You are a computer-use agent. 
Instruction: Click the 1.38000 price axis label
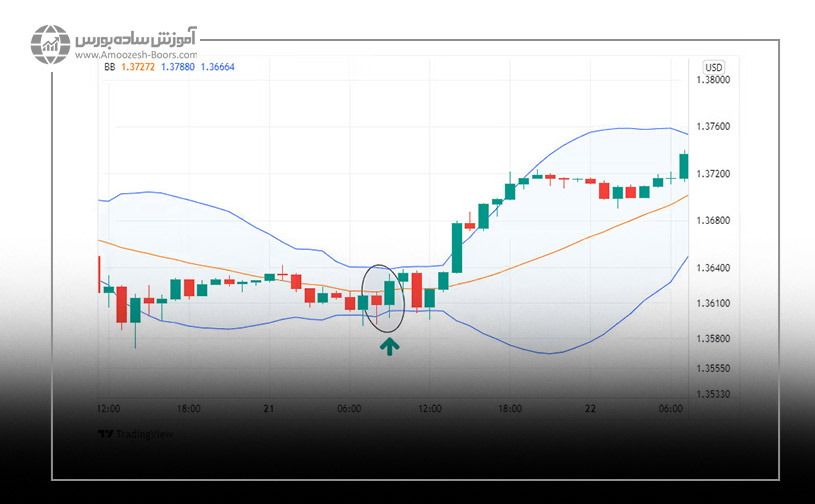711,80
